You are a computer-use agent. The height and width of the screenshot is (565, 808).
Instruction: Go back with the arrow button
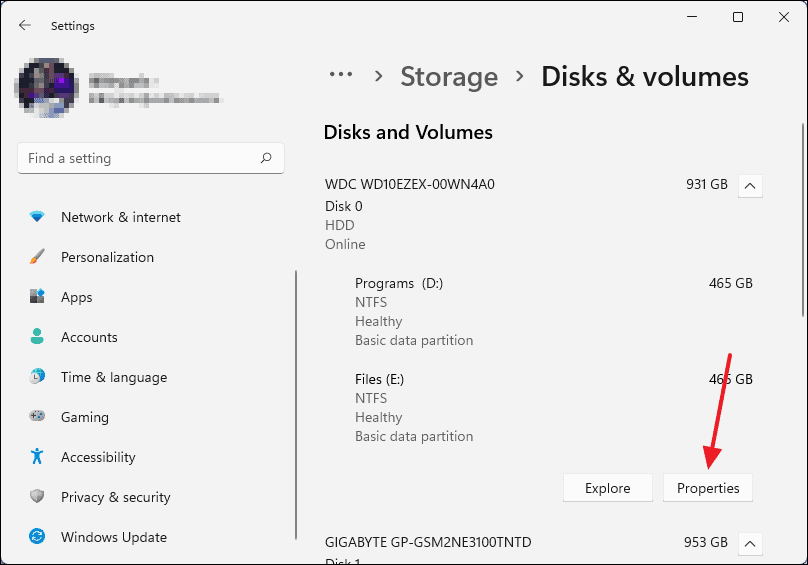click(25, 26)
